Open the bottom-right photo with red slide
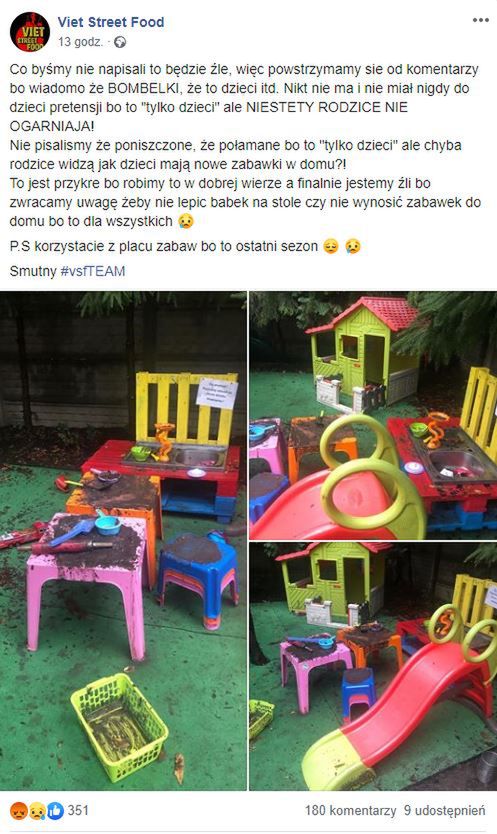 pos(373,666)
